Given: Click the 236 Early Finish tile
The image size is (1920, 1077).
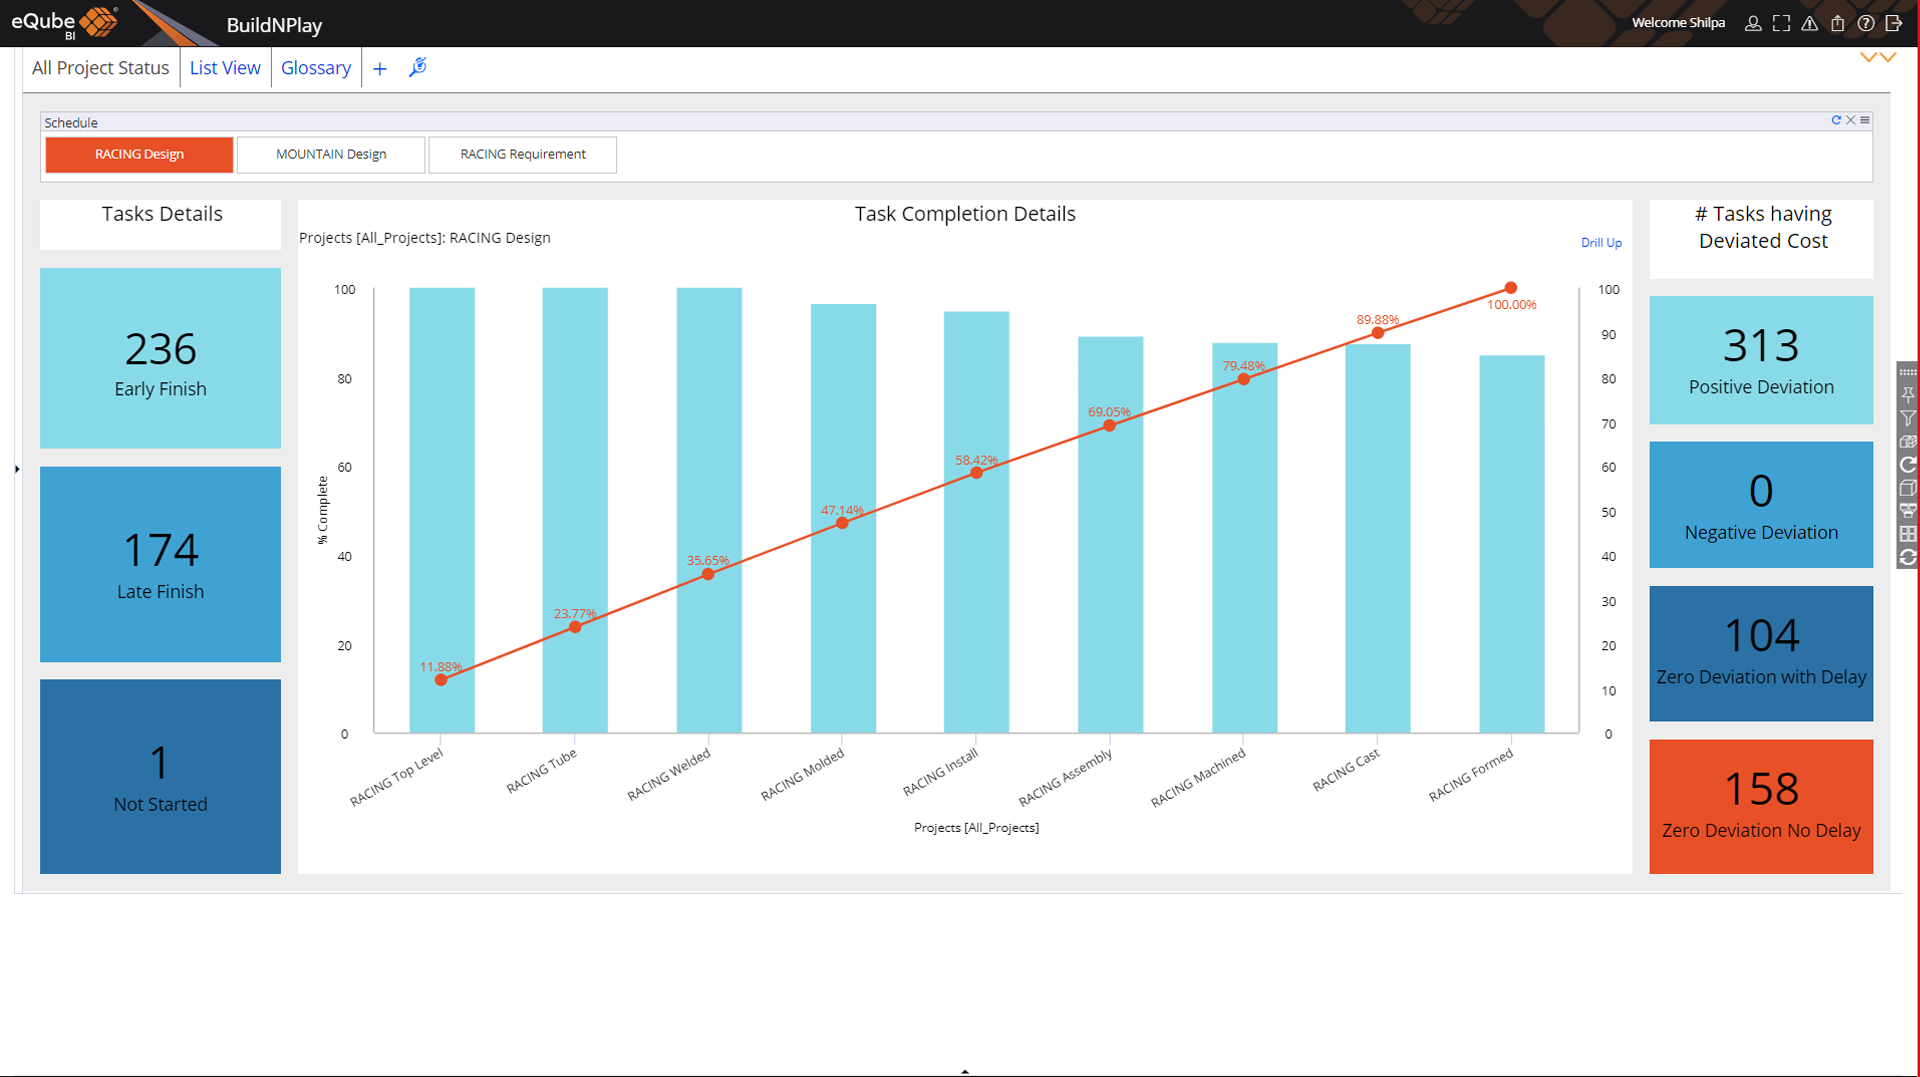Looking at the screenshot, I should click(x=160, y=358).
